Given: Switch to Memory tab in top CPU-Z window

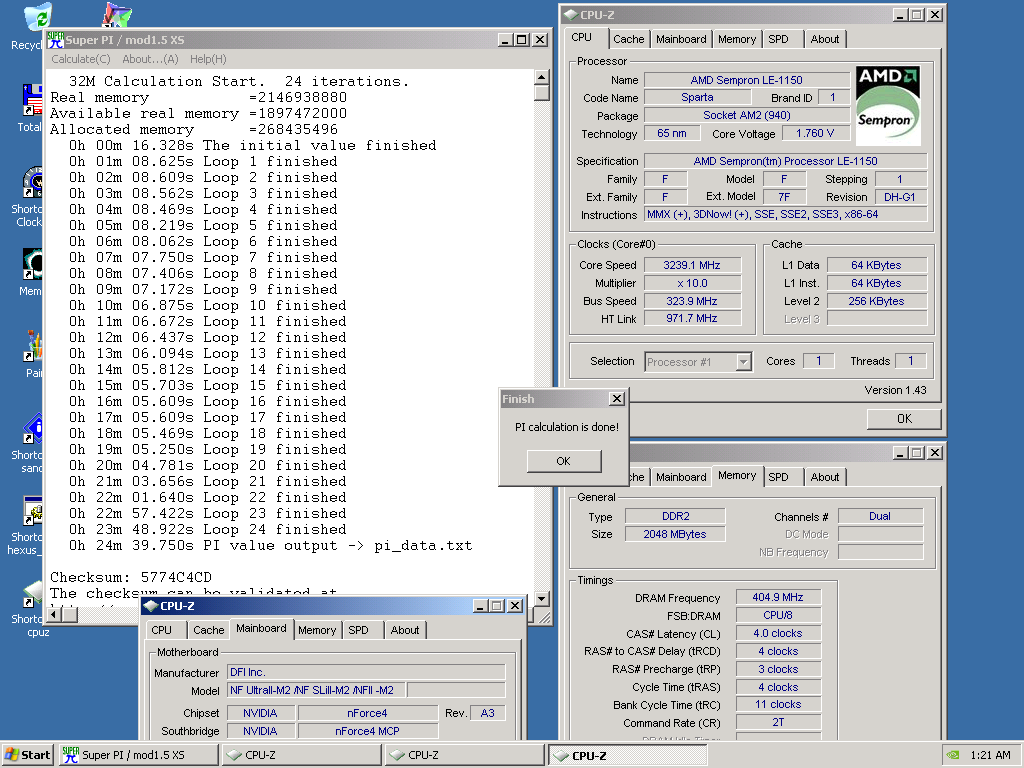Looking at the screenshot, I should pos(737,39).
